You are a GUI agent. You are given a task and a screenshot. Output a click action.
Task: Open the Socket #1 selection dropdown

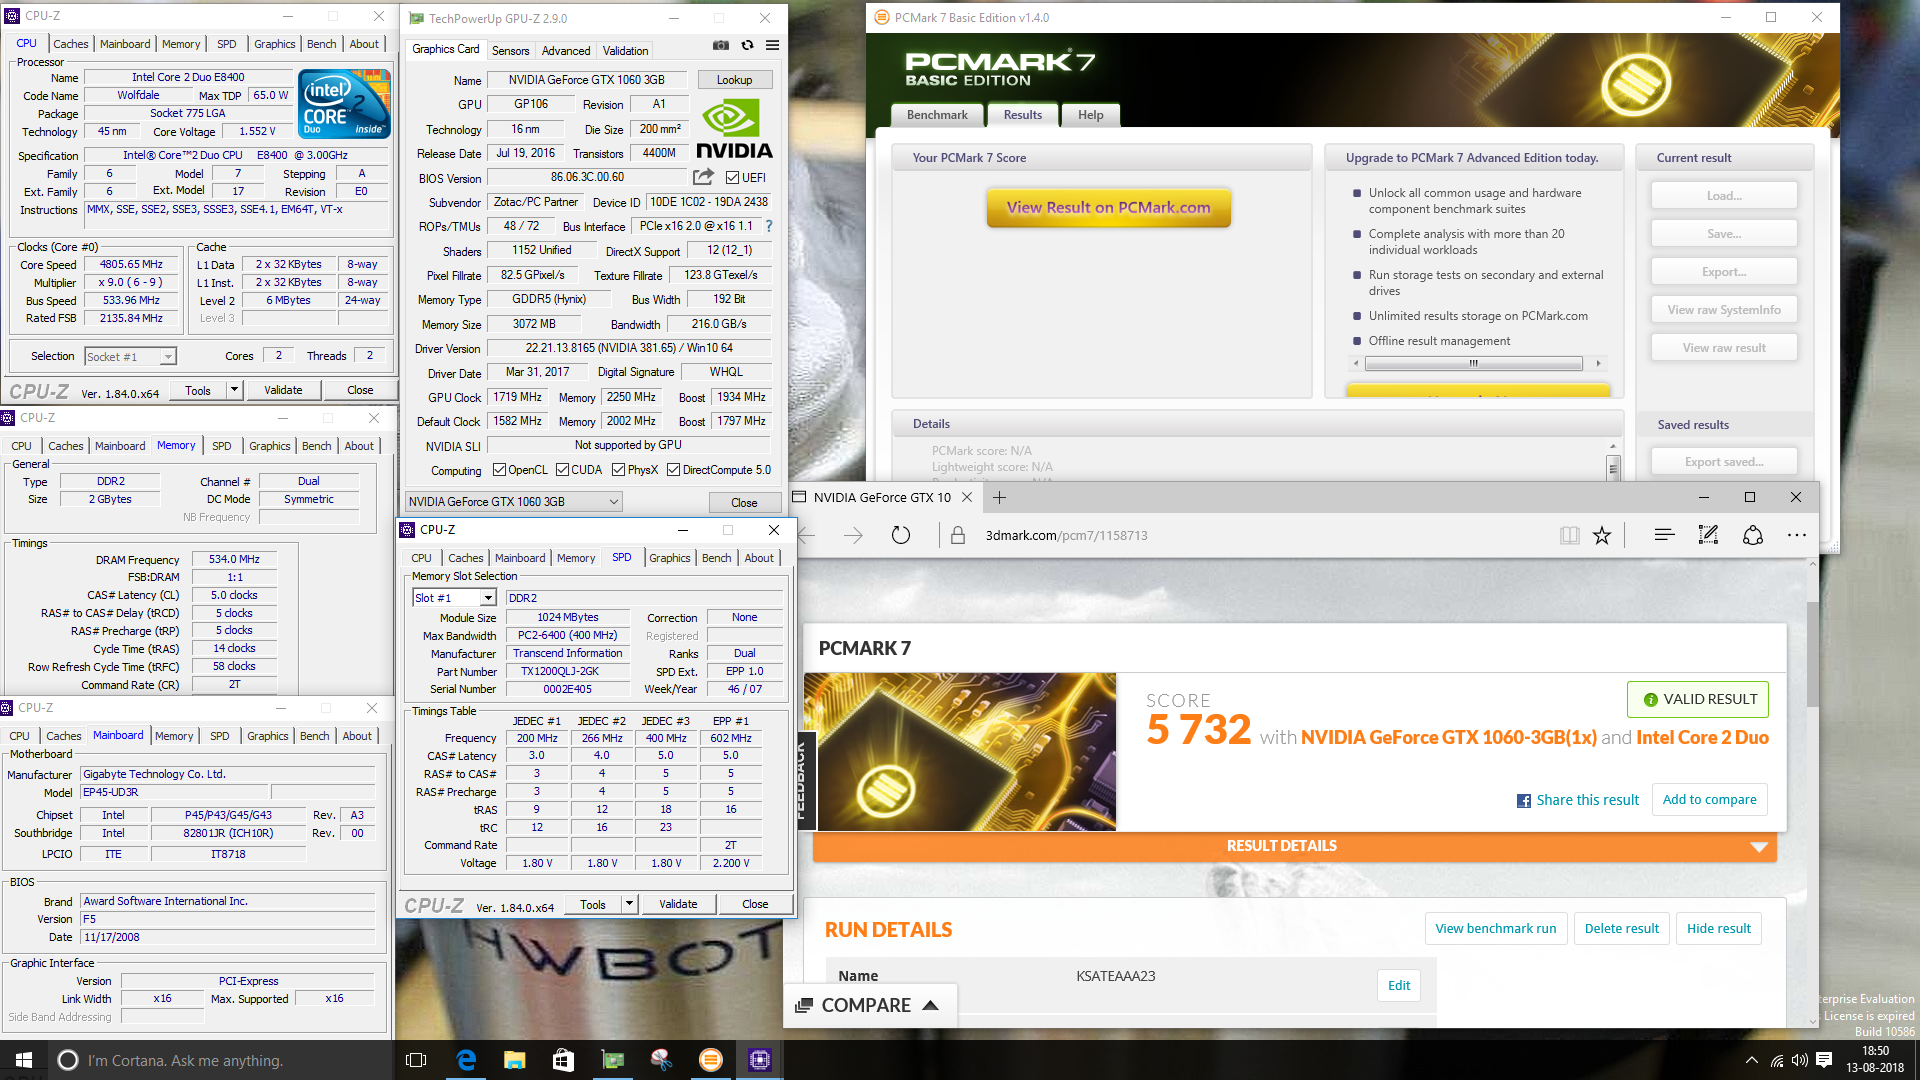[130, 357]
